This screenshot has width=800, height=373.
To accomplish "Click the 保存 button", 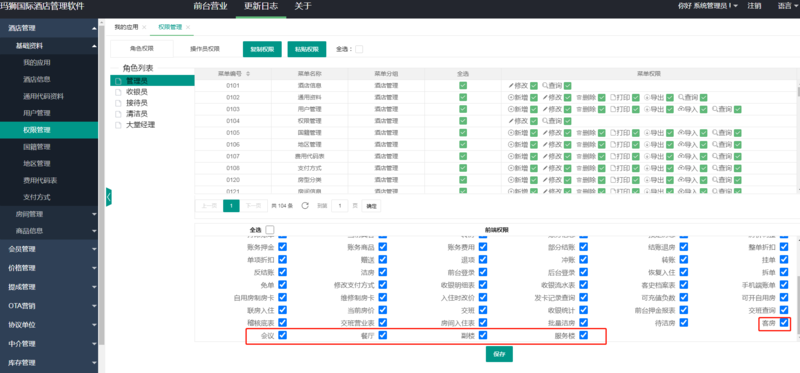I will (499, 354).
